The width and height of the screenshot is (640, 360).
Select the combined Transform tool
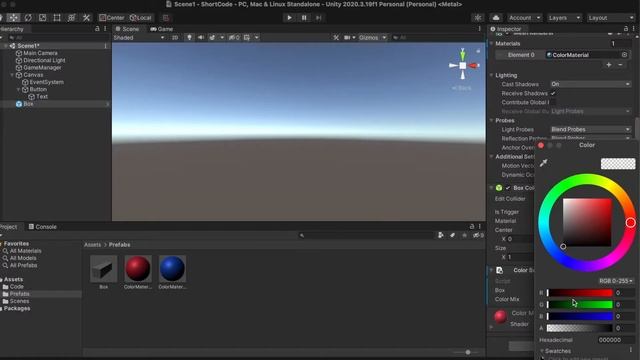point(71,18)
